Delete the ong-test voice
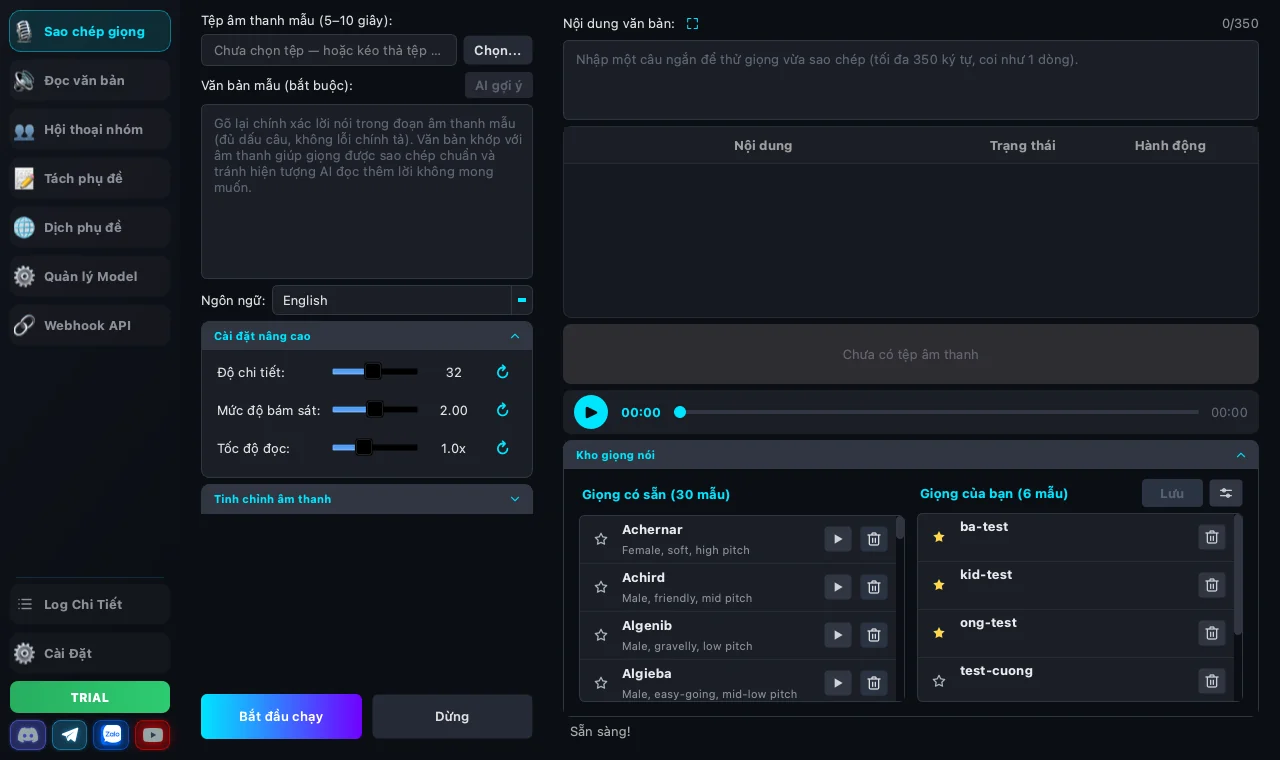 [1212, 633]
